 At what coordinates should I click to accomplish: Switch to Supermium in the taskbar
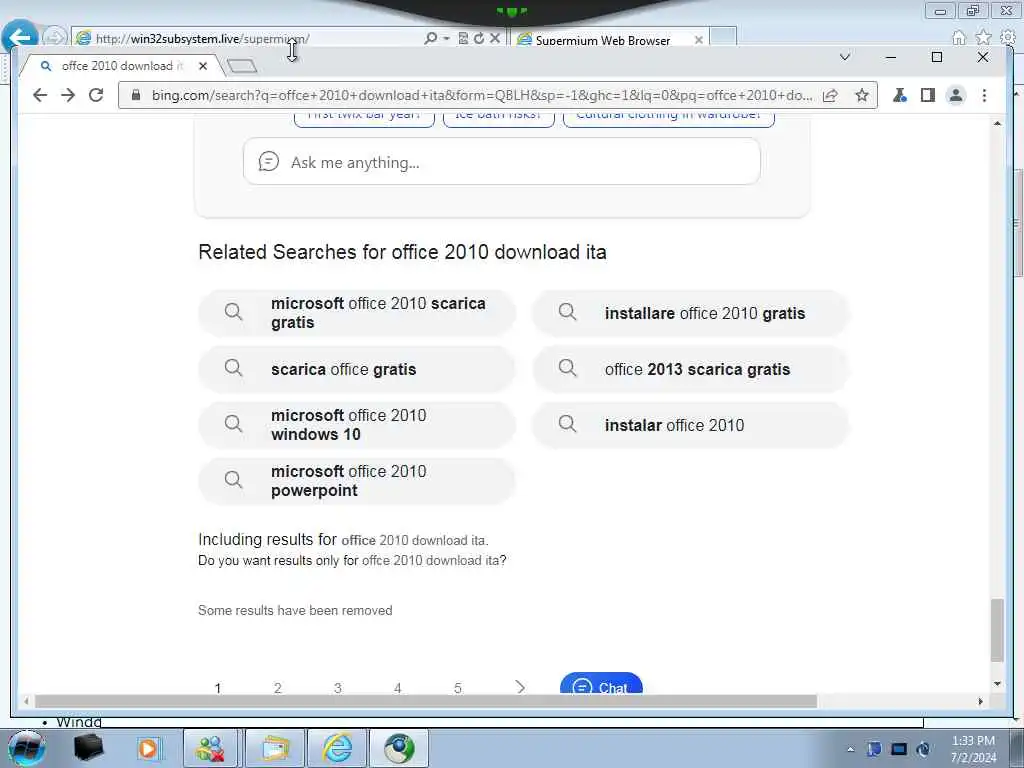(399, 748)
